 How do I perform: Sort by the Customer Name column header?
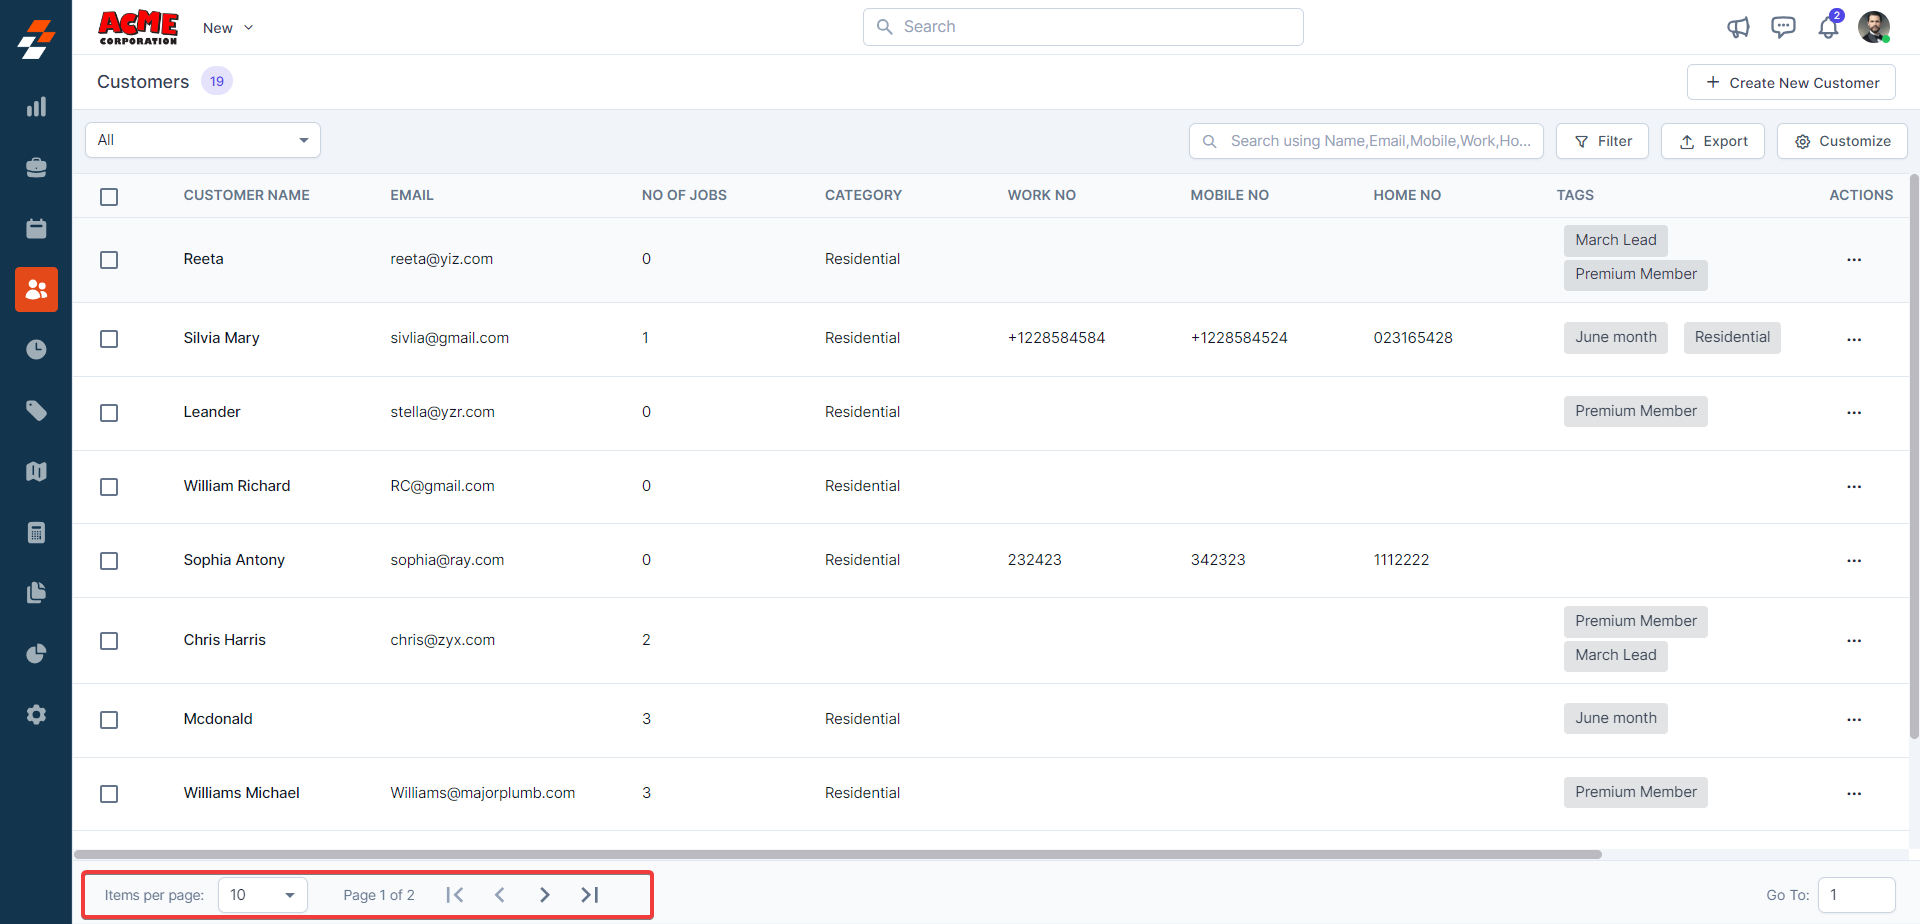point(246,195)
